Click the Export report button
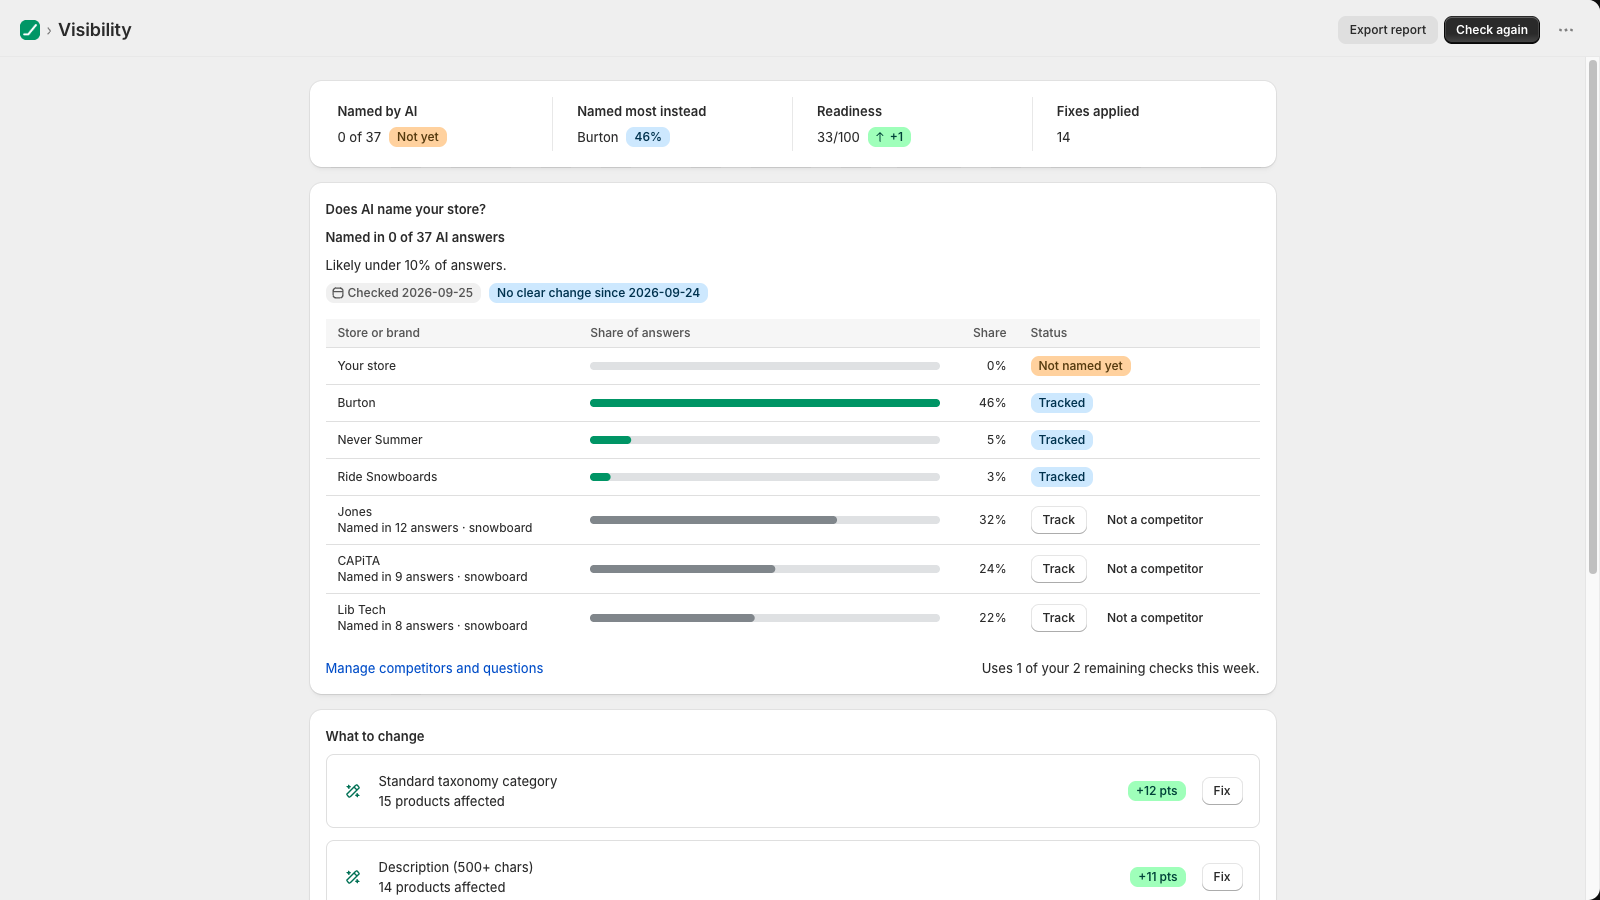The image size is (1600, 900). [x=1388, y=30]
